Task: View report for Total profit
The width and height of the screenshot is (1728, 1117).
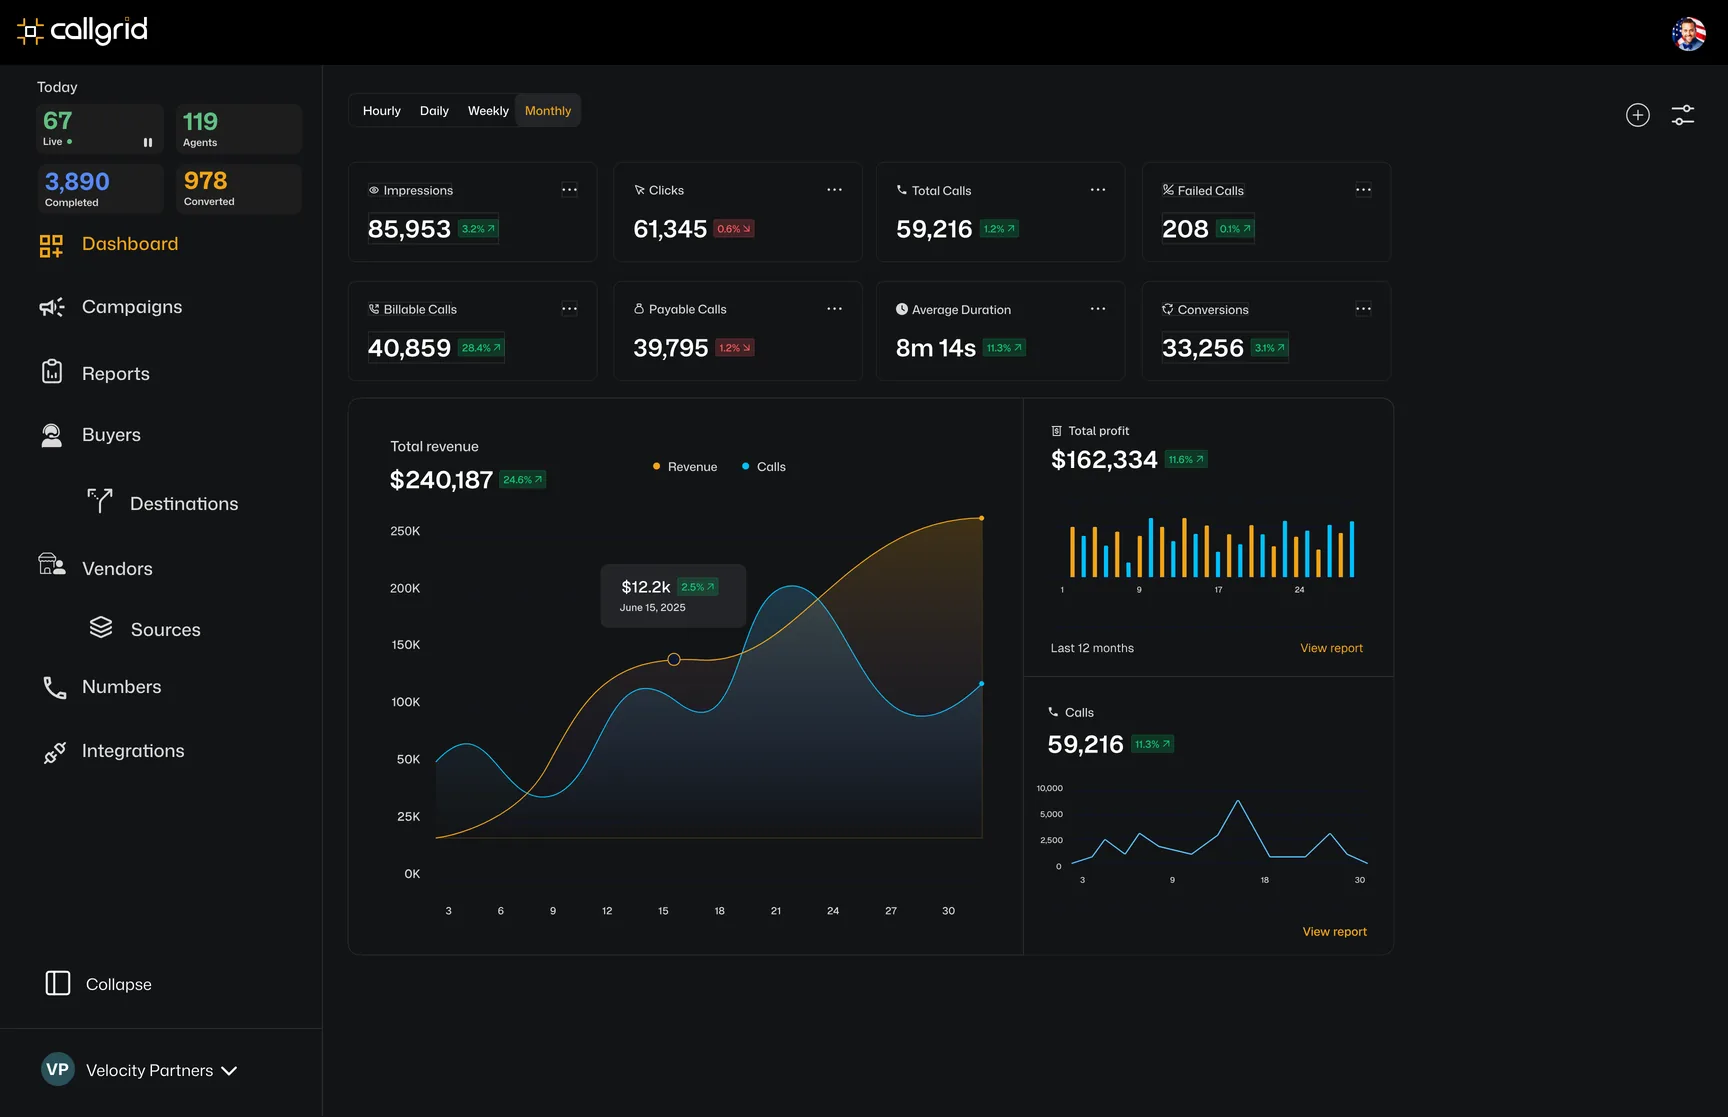Action: pos(1331,648)
